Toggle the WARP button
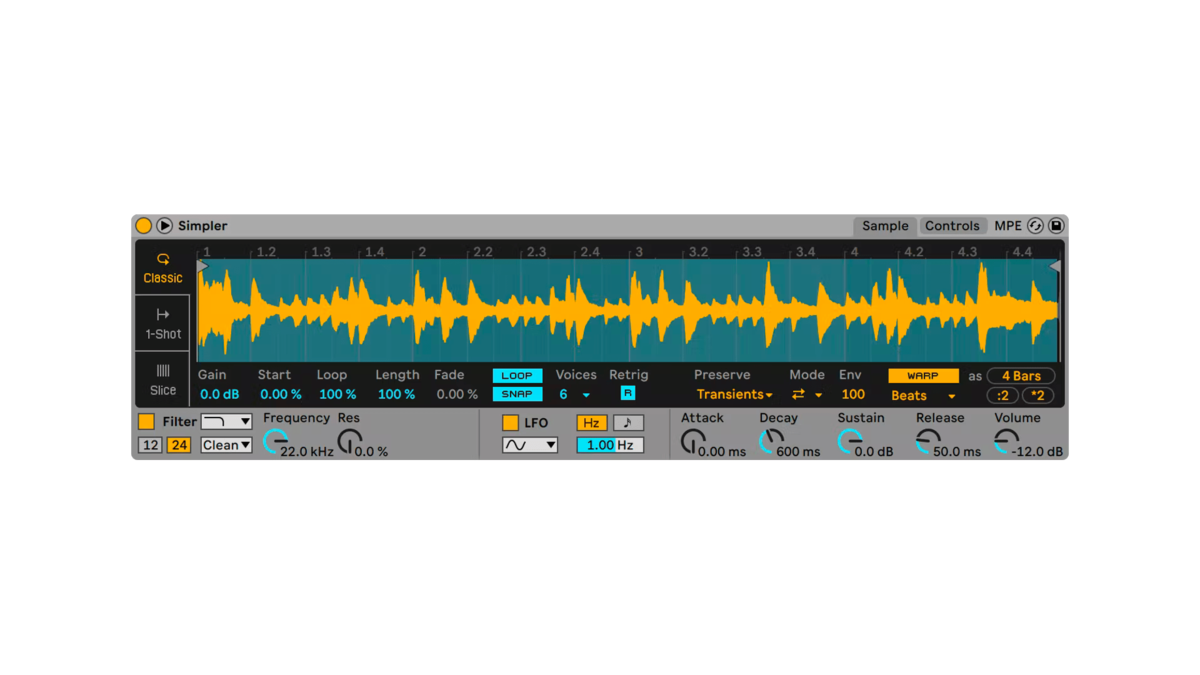This screenshot has width=1200, height=675. coord(923,376)
